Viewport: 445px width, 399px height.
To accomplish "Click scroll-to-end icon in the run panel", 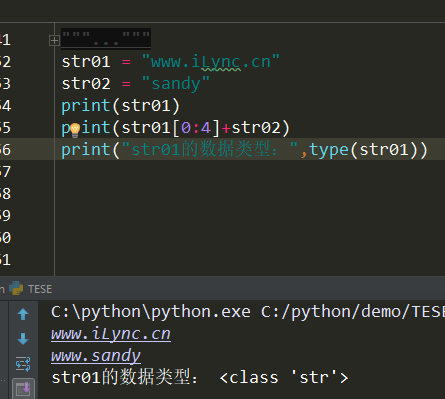I will tap(23, 389).
